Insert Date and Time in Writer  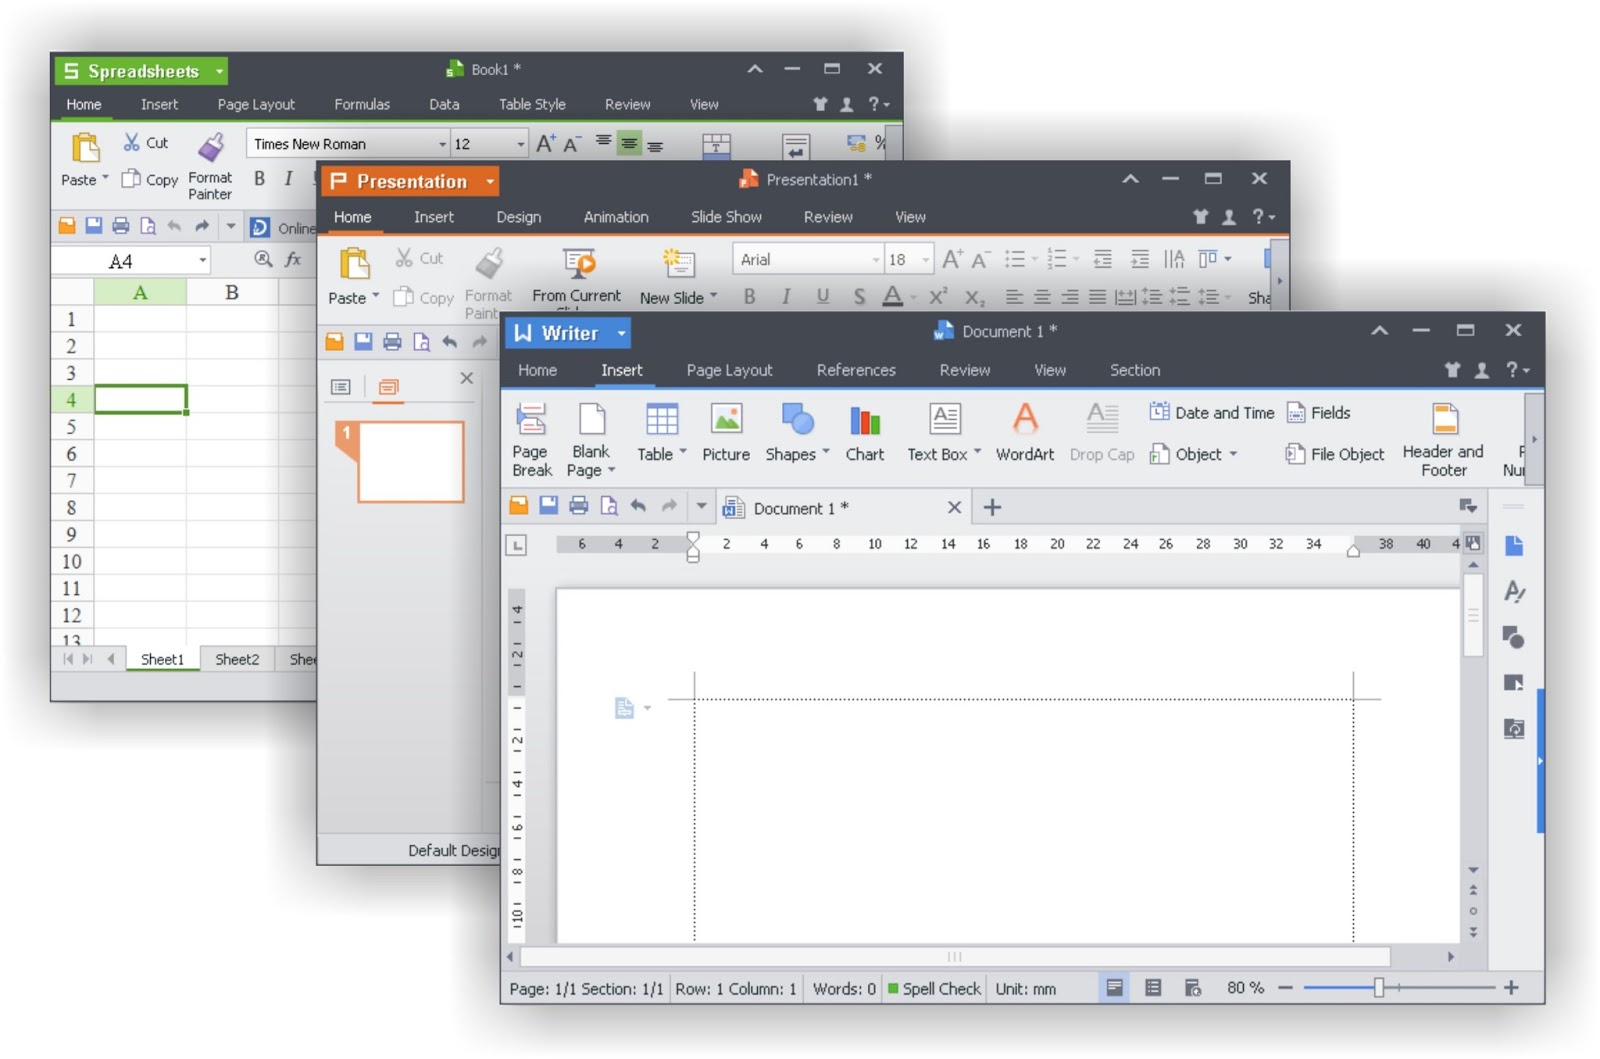1212,412
